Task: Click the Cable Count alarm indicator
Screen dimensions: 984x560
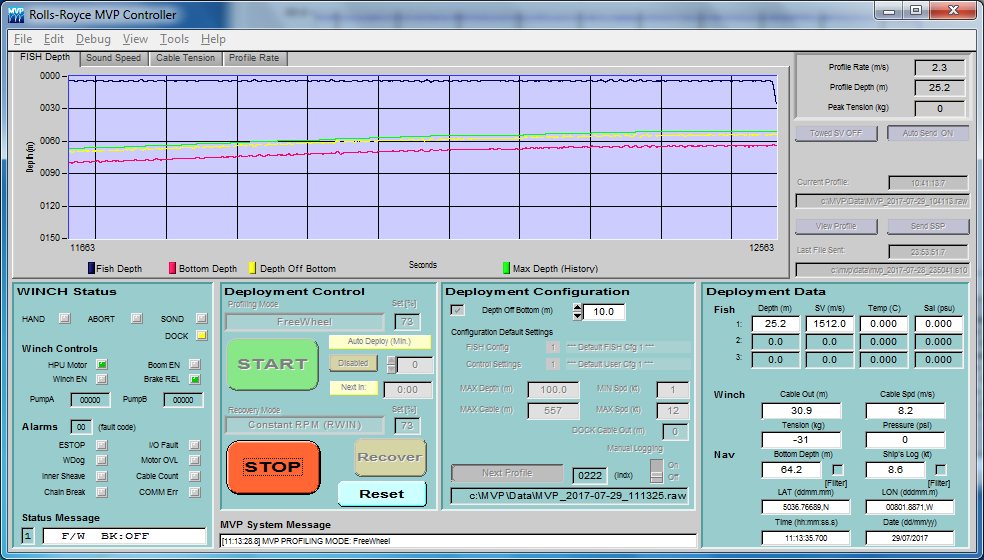Action: coord(194,476)
